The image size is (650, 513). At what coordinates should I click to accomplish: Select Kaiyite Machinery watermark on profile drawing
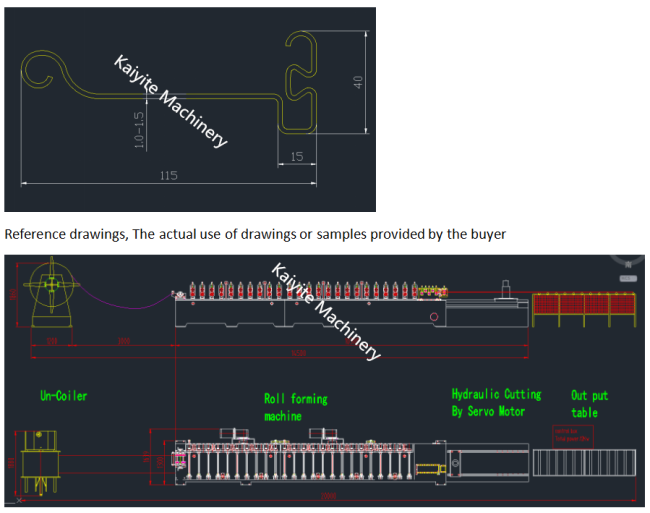click(x=169, y=100)
